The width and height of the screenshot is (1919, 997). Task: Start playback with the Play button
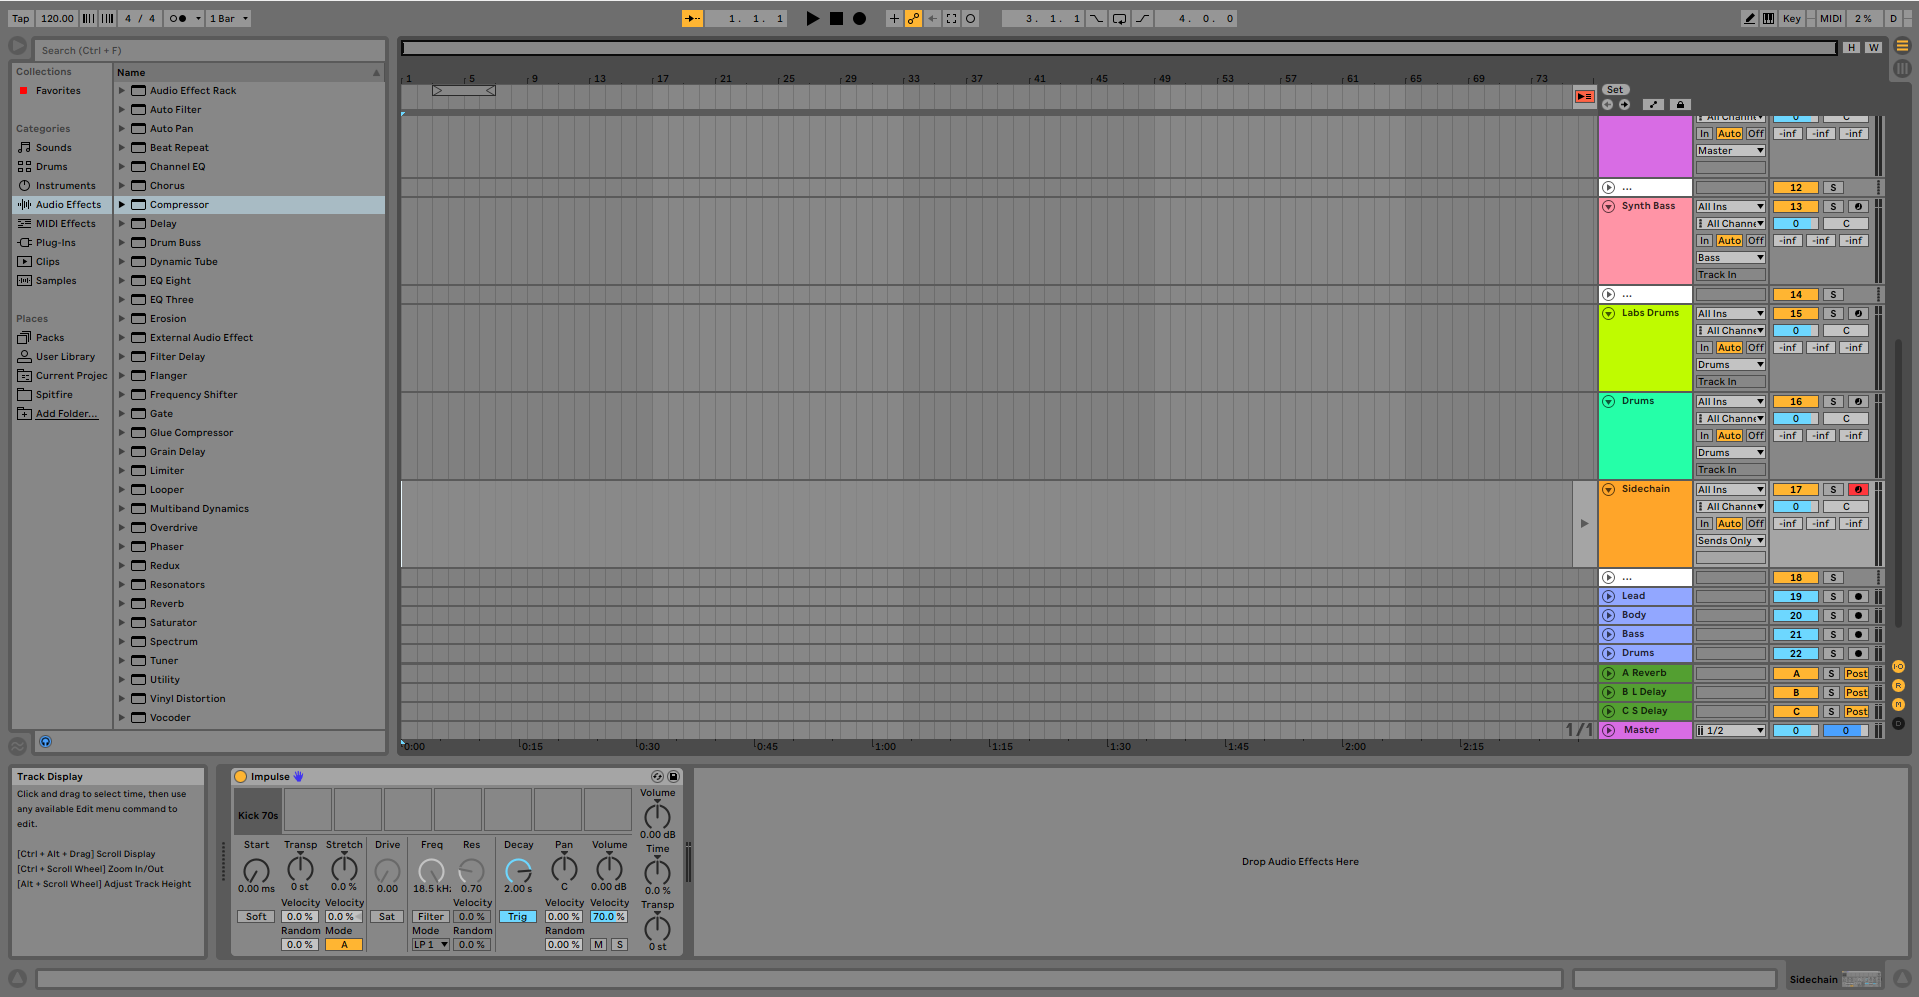tap(812, 18)
